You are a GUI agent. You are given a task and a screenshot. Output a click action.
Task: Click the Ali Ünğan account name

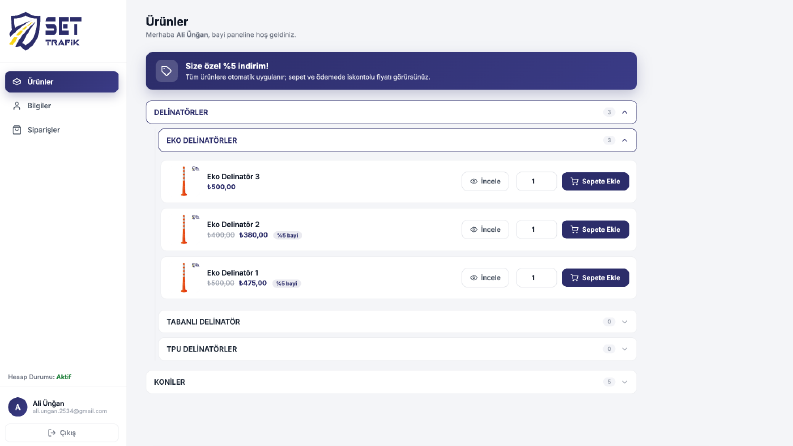(49, 403)
